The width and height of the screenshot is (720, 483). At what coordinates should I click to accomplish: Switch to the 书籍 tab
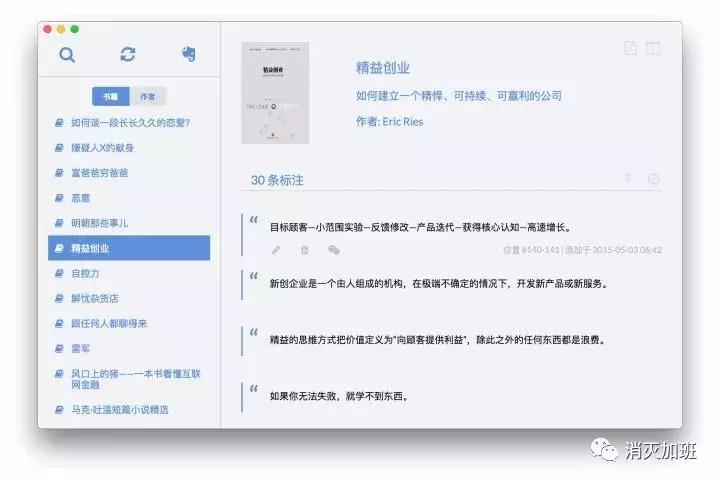tap(110, 96)
